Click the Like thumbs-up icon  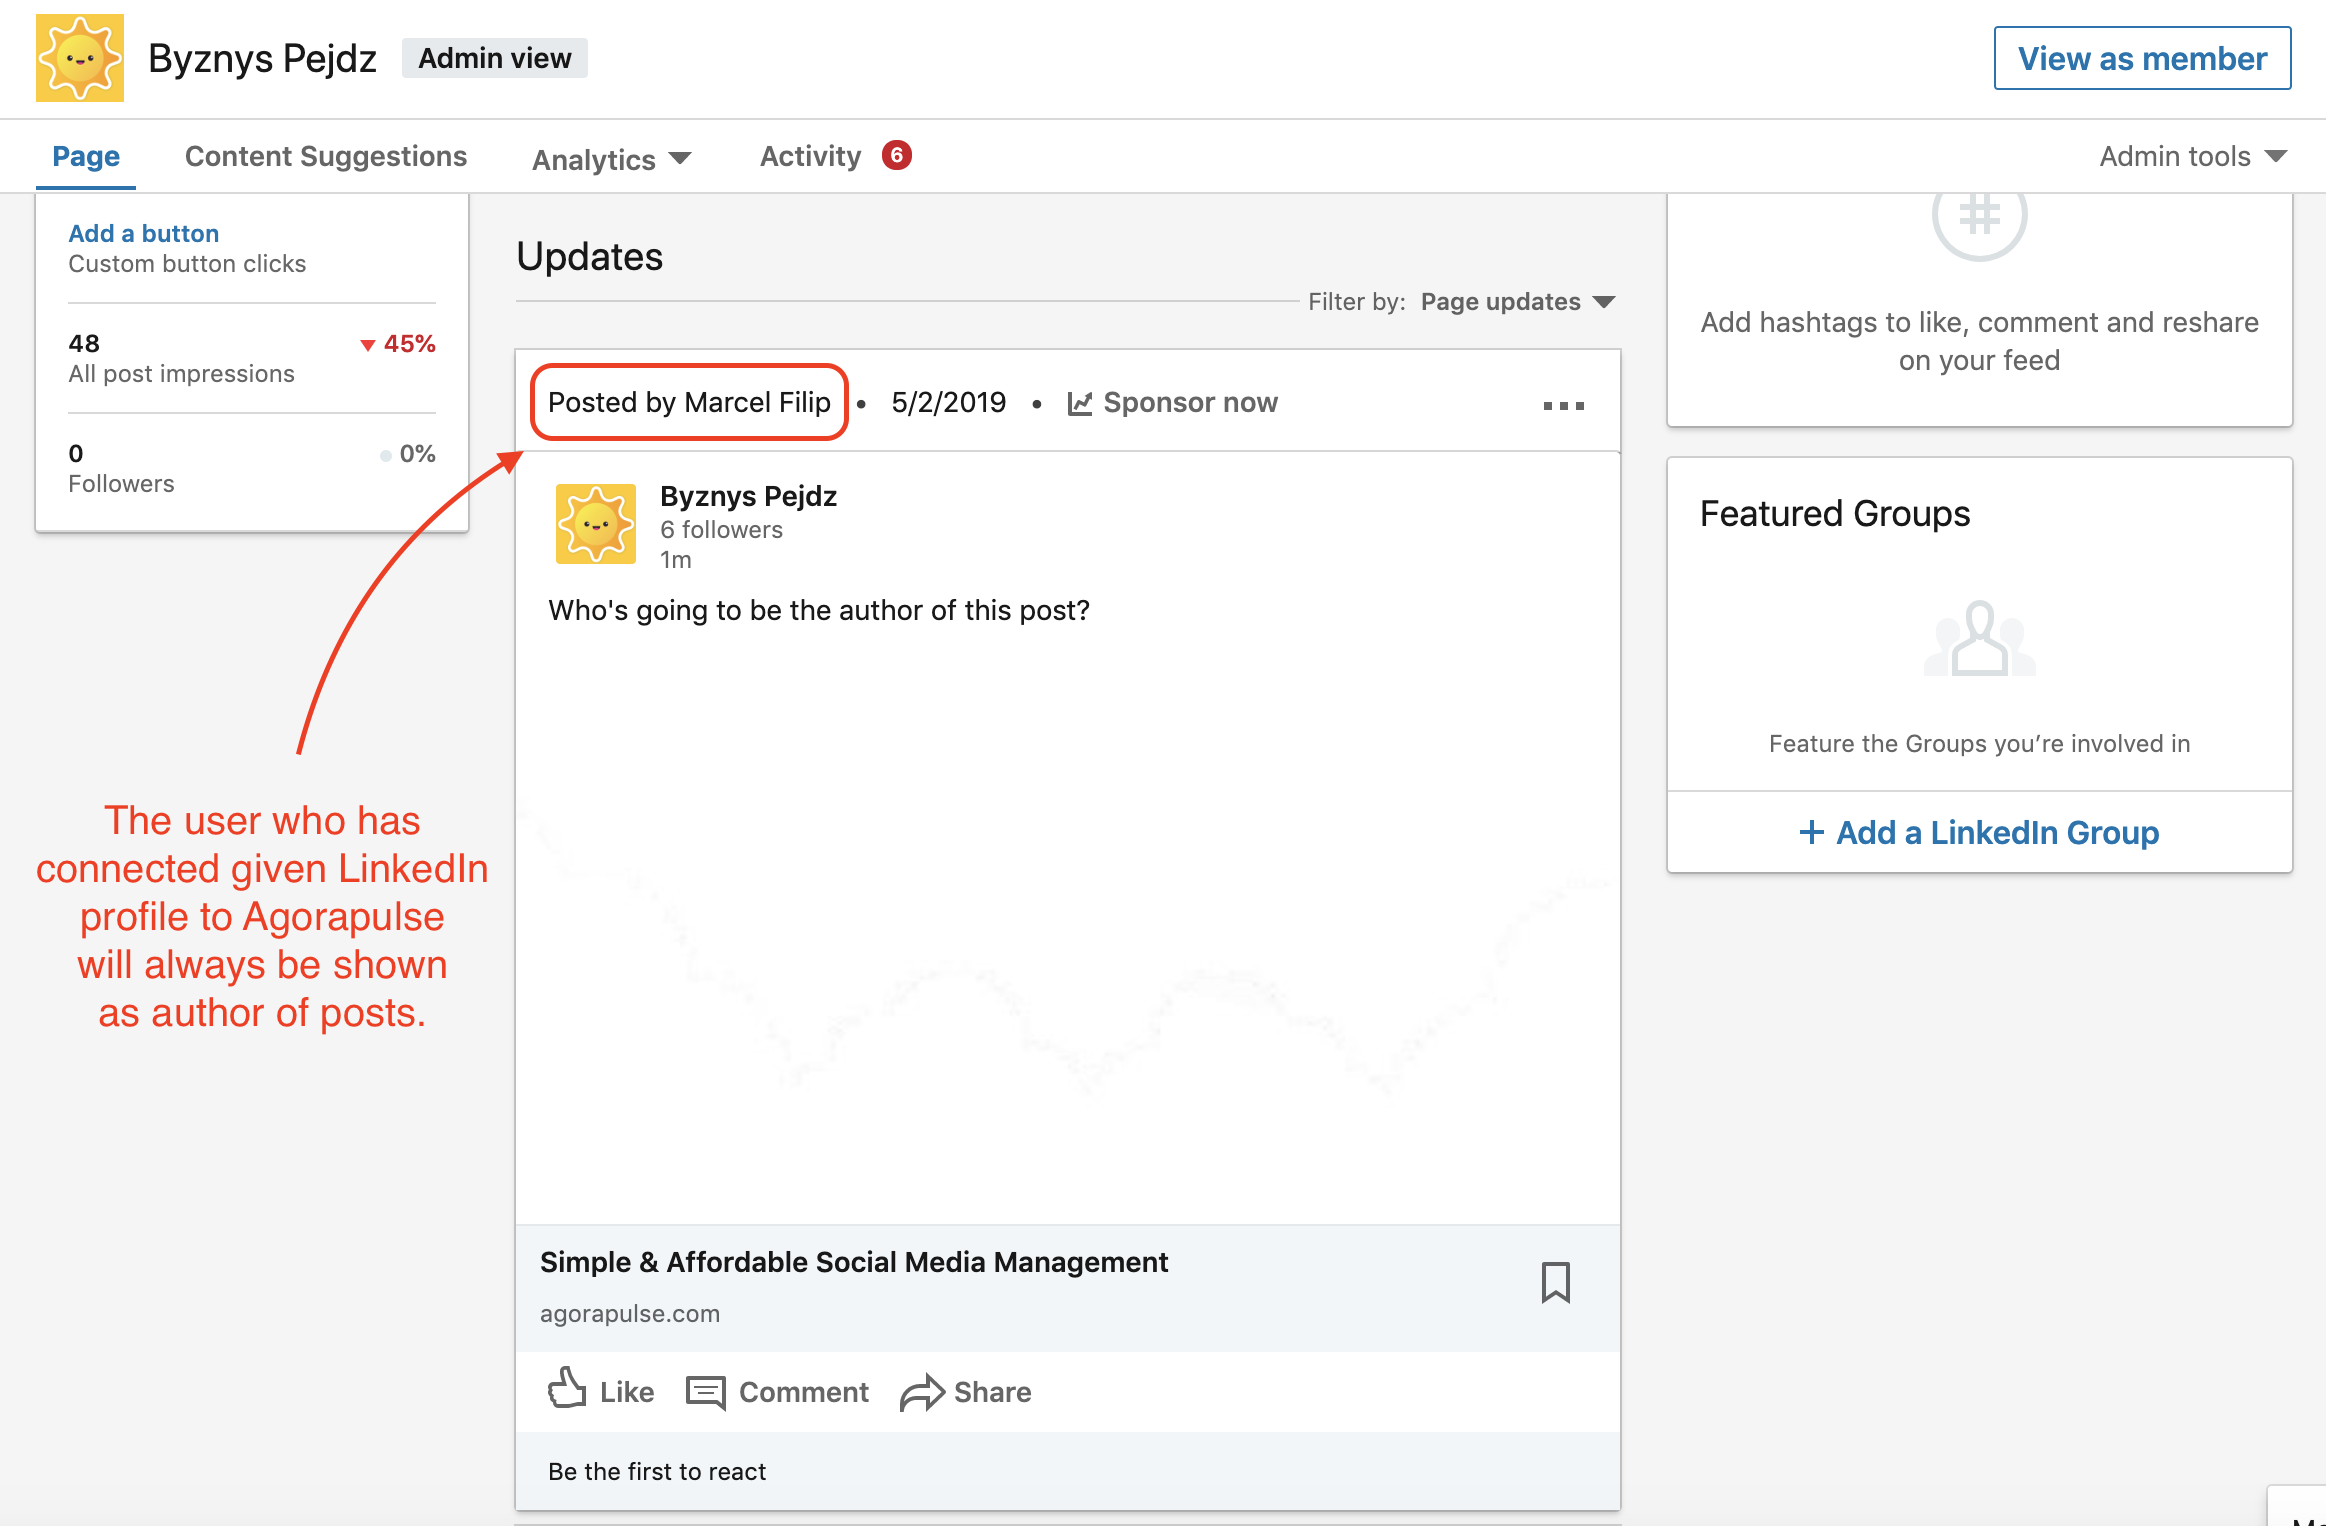(568, 1388)
